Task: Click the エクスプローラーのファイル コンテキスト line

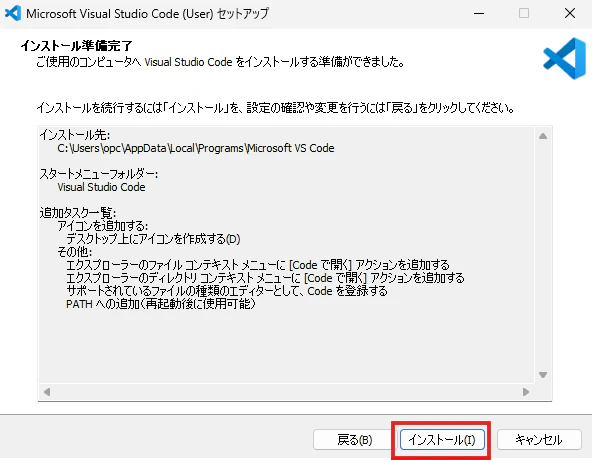Action: [x=257, y=265]
